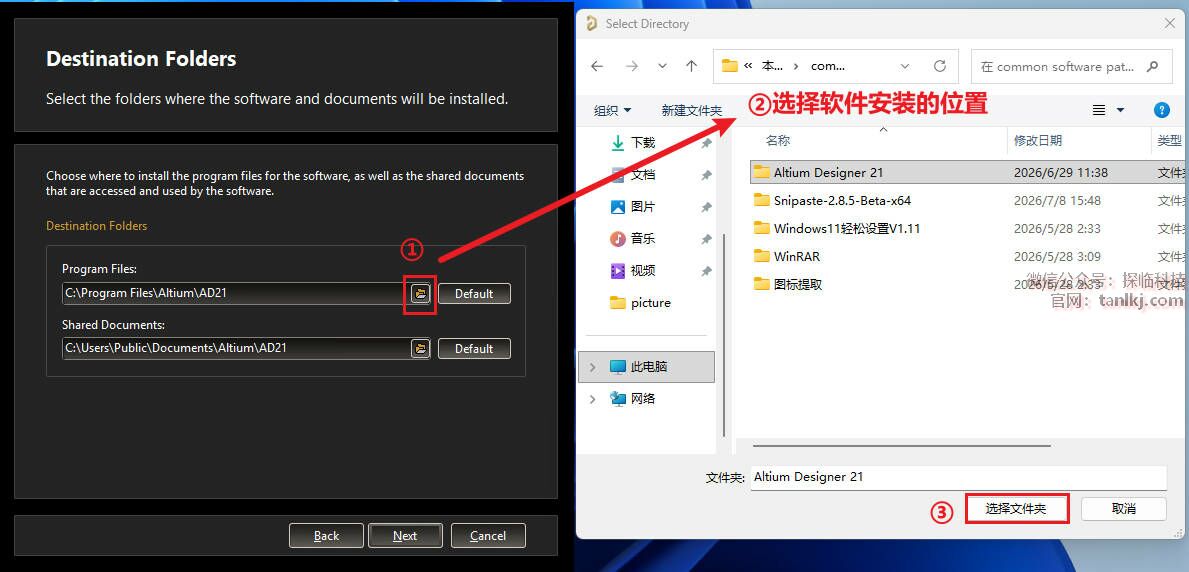Select the 图标提取 folder
Image resolution: width=1189 pixels, height=572 pixels.
[x=798, y=284]
